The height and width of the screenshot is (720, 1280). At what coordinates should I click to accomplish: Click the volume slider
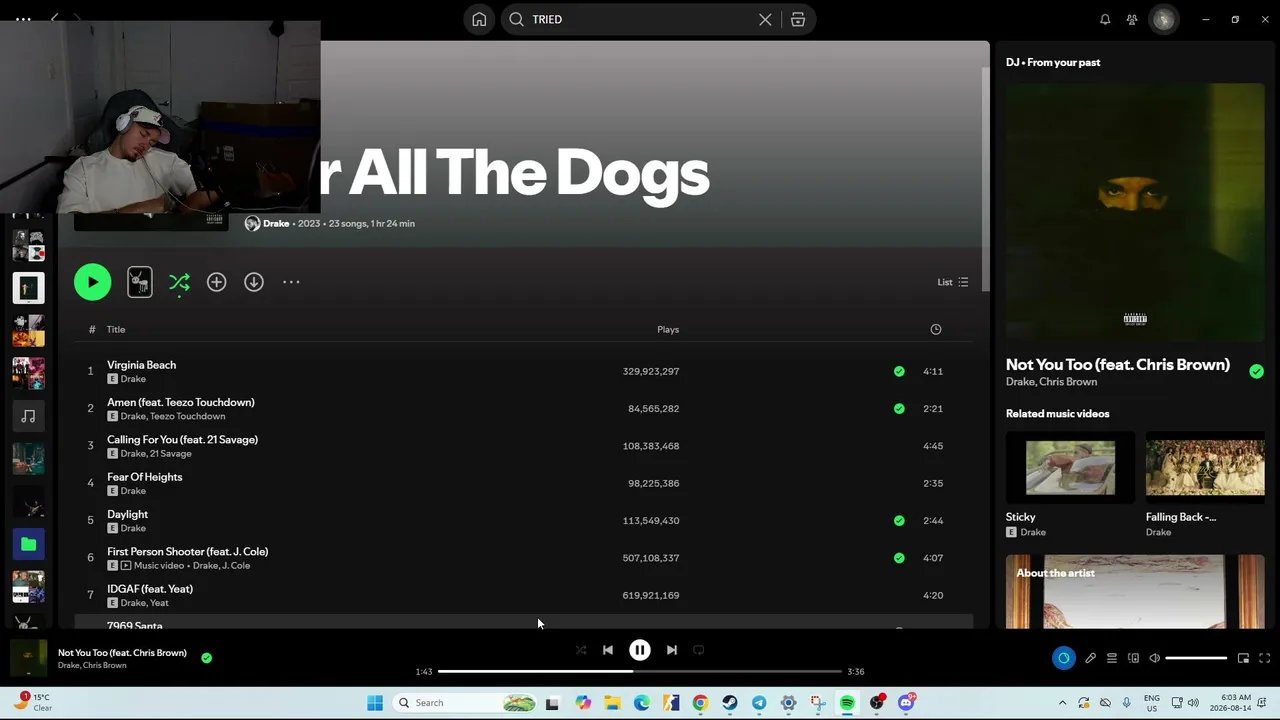[x=1196, y=658]
